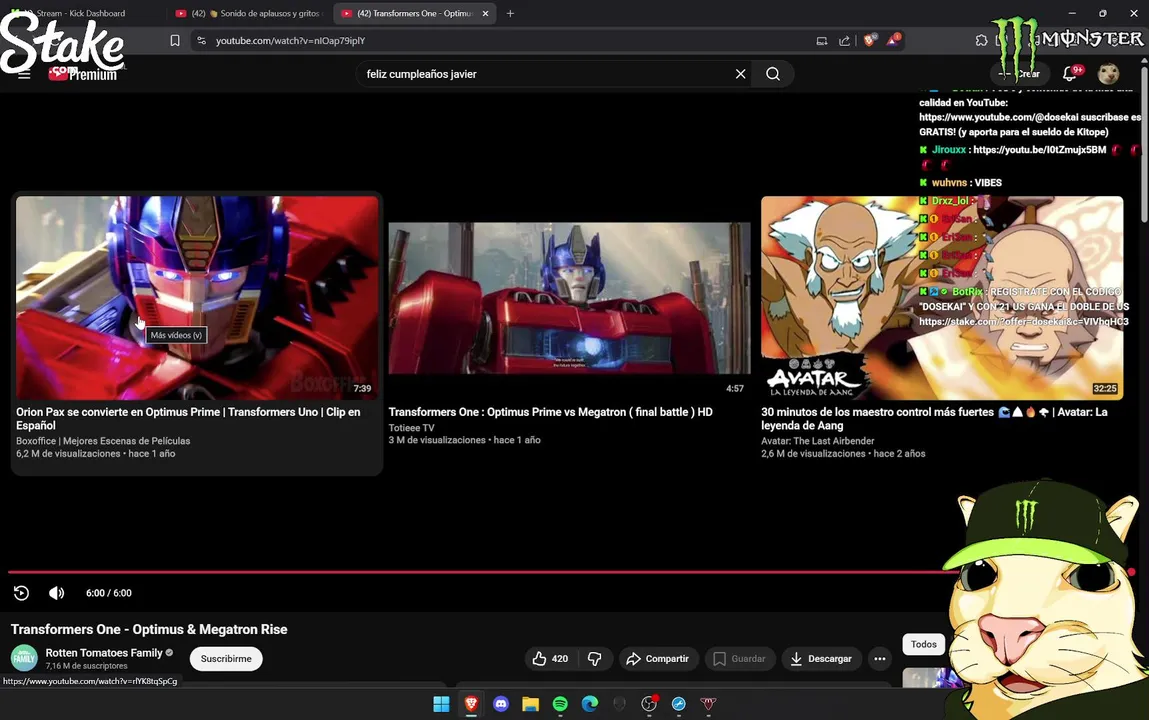Screen dimensions: 1149x720
Task: Open the blue wrench app in taskbar
Action: pyautogui.click(x=679, y=704)
